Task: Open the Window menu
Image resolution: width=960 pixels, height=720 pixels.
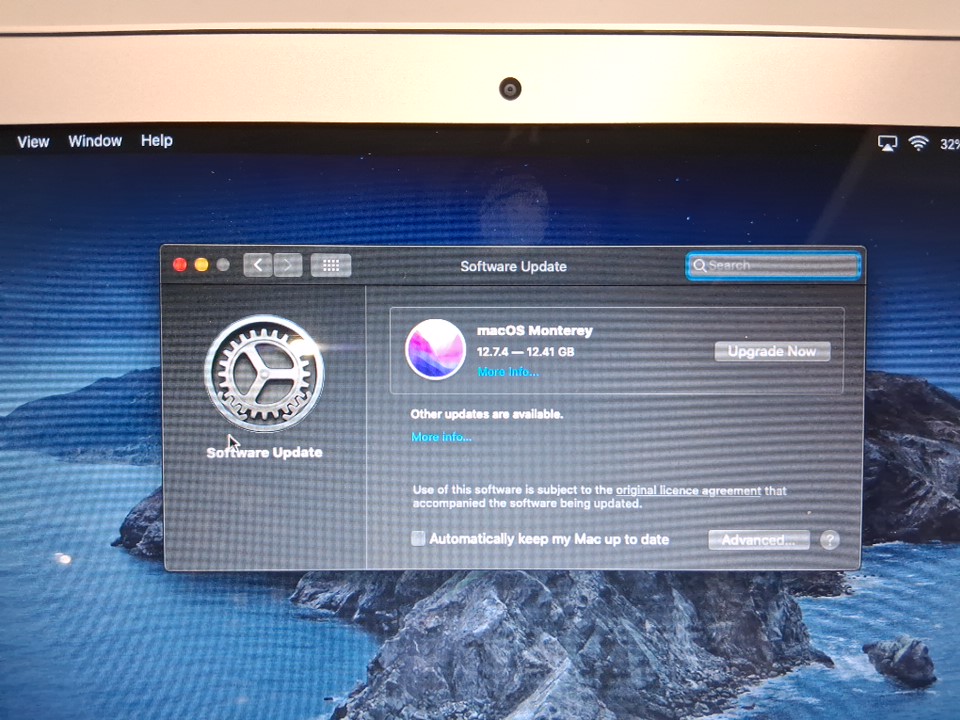Action: [x=95, y=141]
